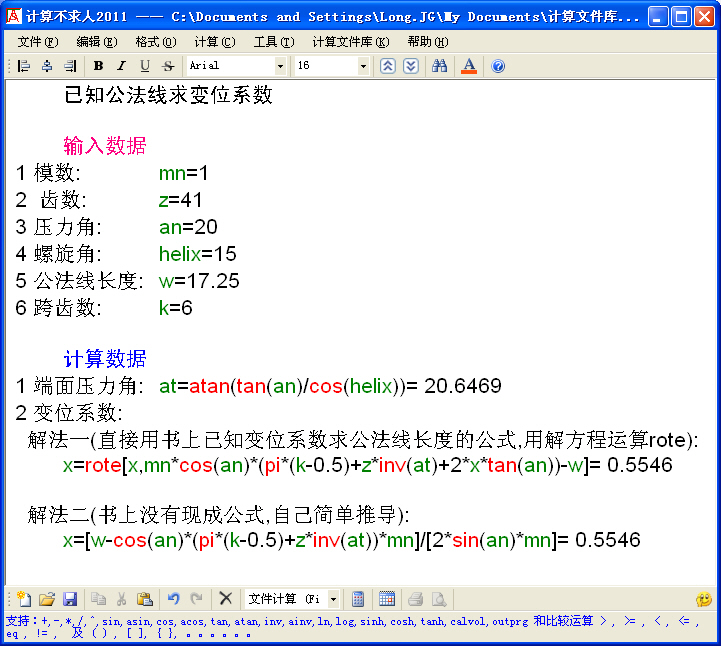Open help with the blue question icon
Screen dimensions: 721x646
click(498, 66)
